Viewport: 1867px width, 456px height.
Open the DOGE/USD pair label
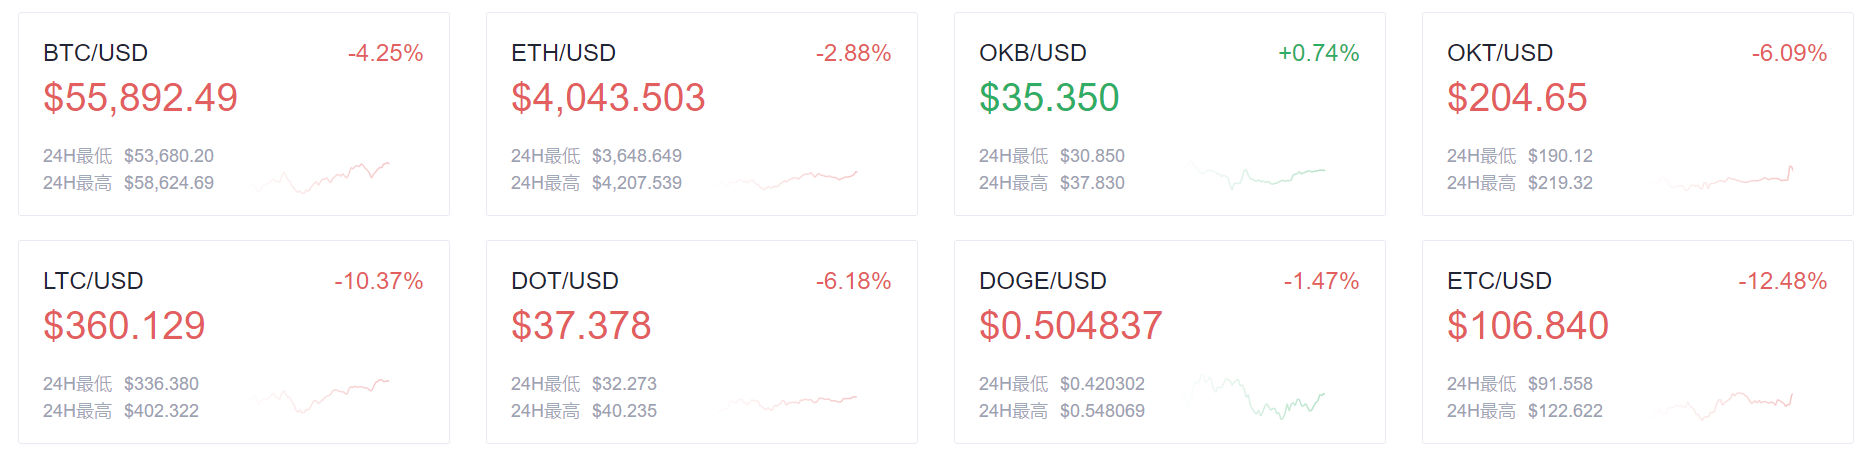pyautogui.click(x=1042, y=281)
